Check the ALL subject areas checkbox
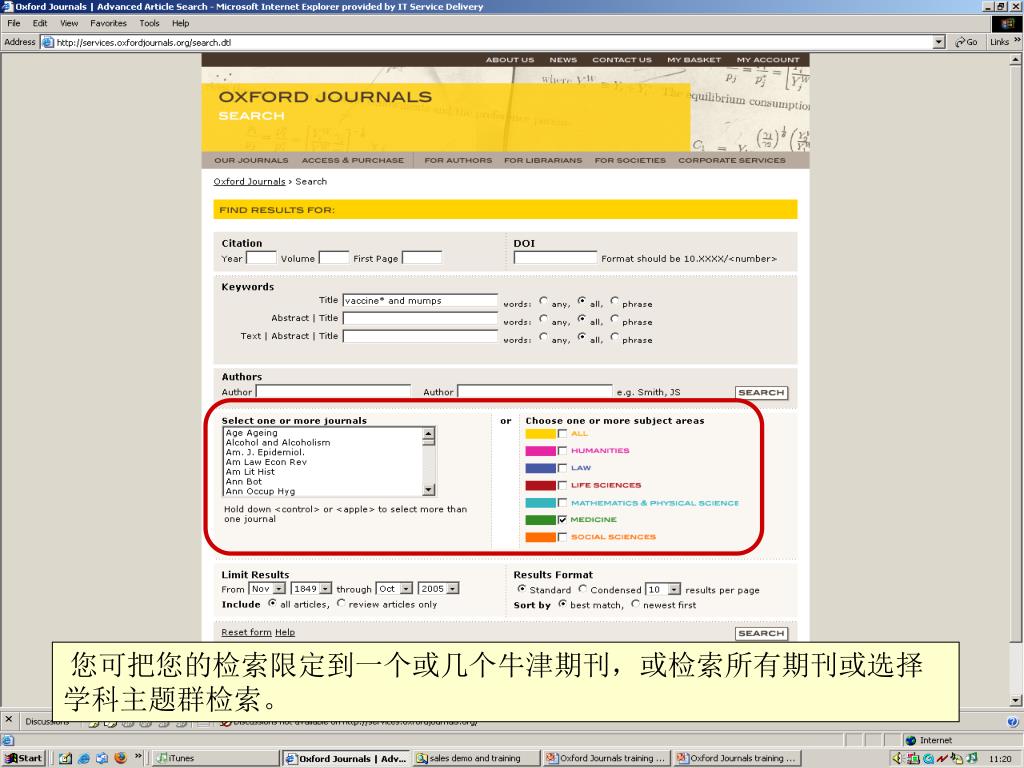 pyautogui.click(x=562, y=434)
